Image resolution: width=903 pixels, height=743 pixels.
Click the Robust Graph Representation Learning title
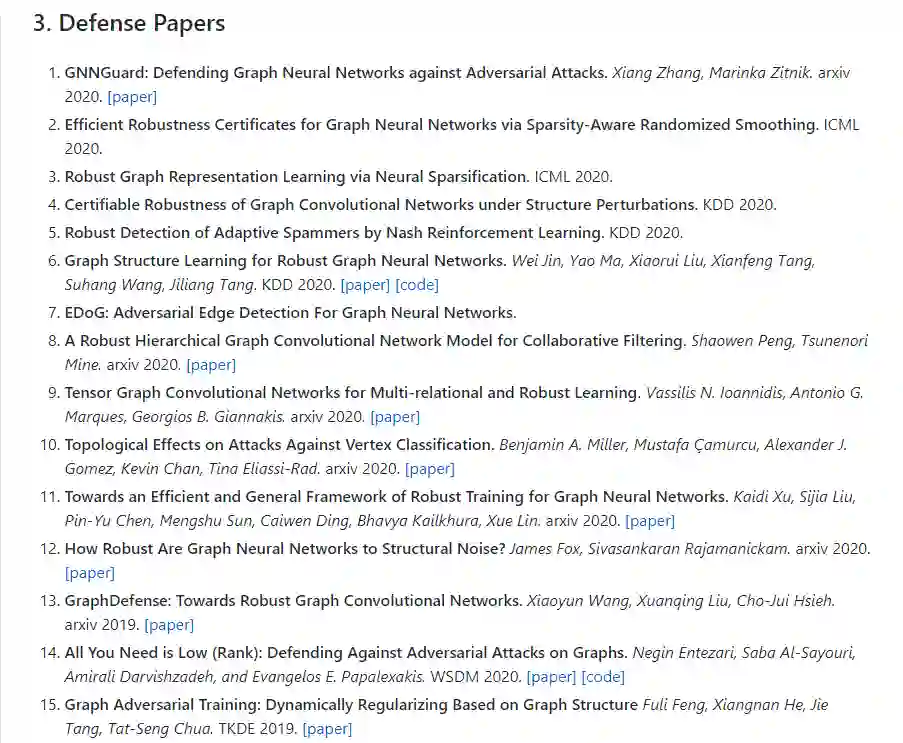click(x=296, y=177)
